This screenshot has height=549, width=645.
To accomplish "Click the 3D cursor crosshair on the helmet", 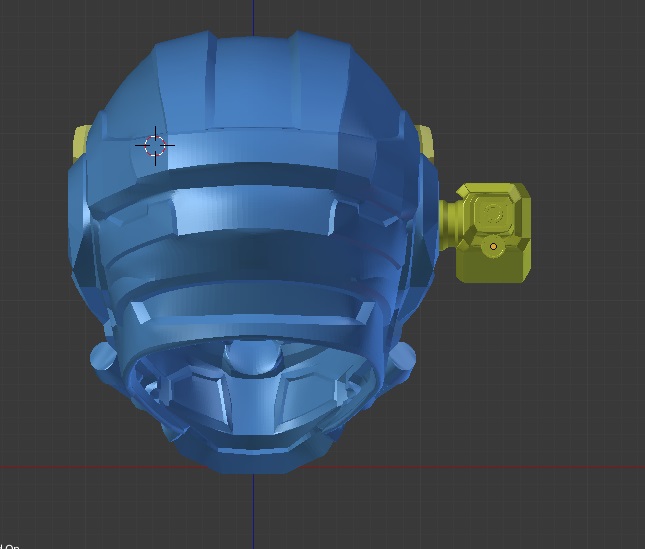I will (x=154, y=146).
